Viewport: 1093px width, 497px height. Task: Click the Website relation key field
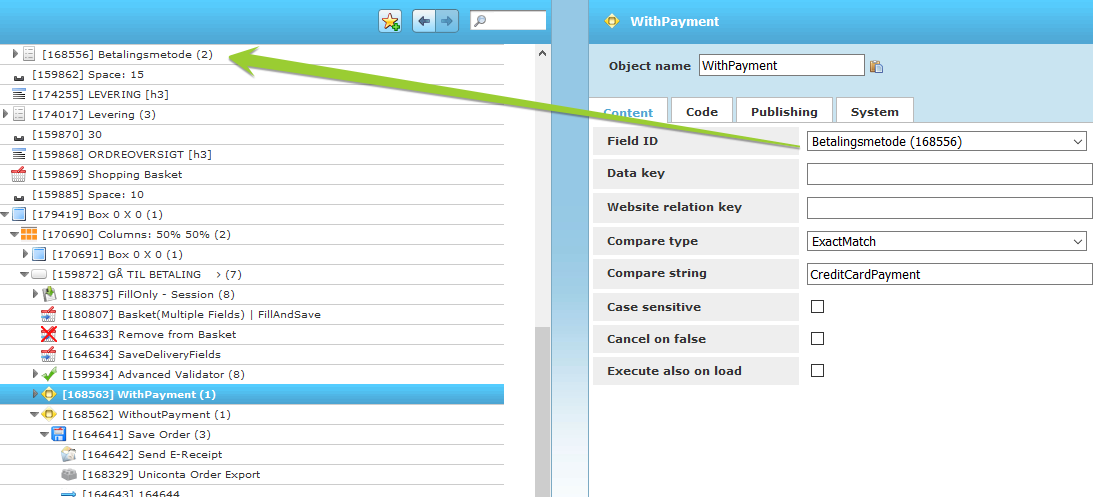point(949,208)
